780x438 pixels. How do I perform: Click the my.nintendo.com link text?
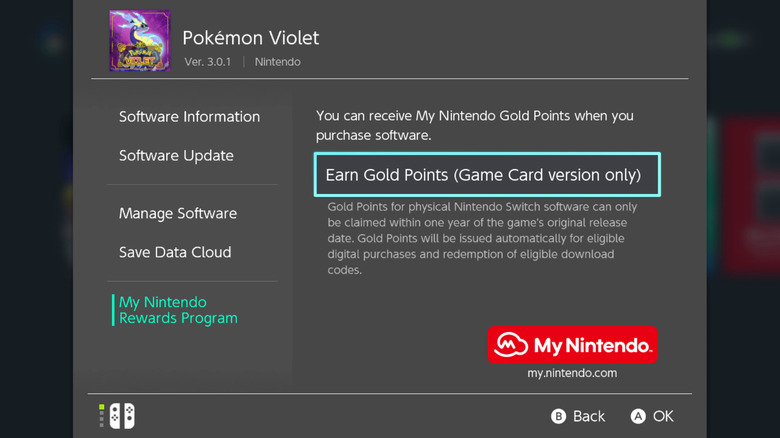572,373
